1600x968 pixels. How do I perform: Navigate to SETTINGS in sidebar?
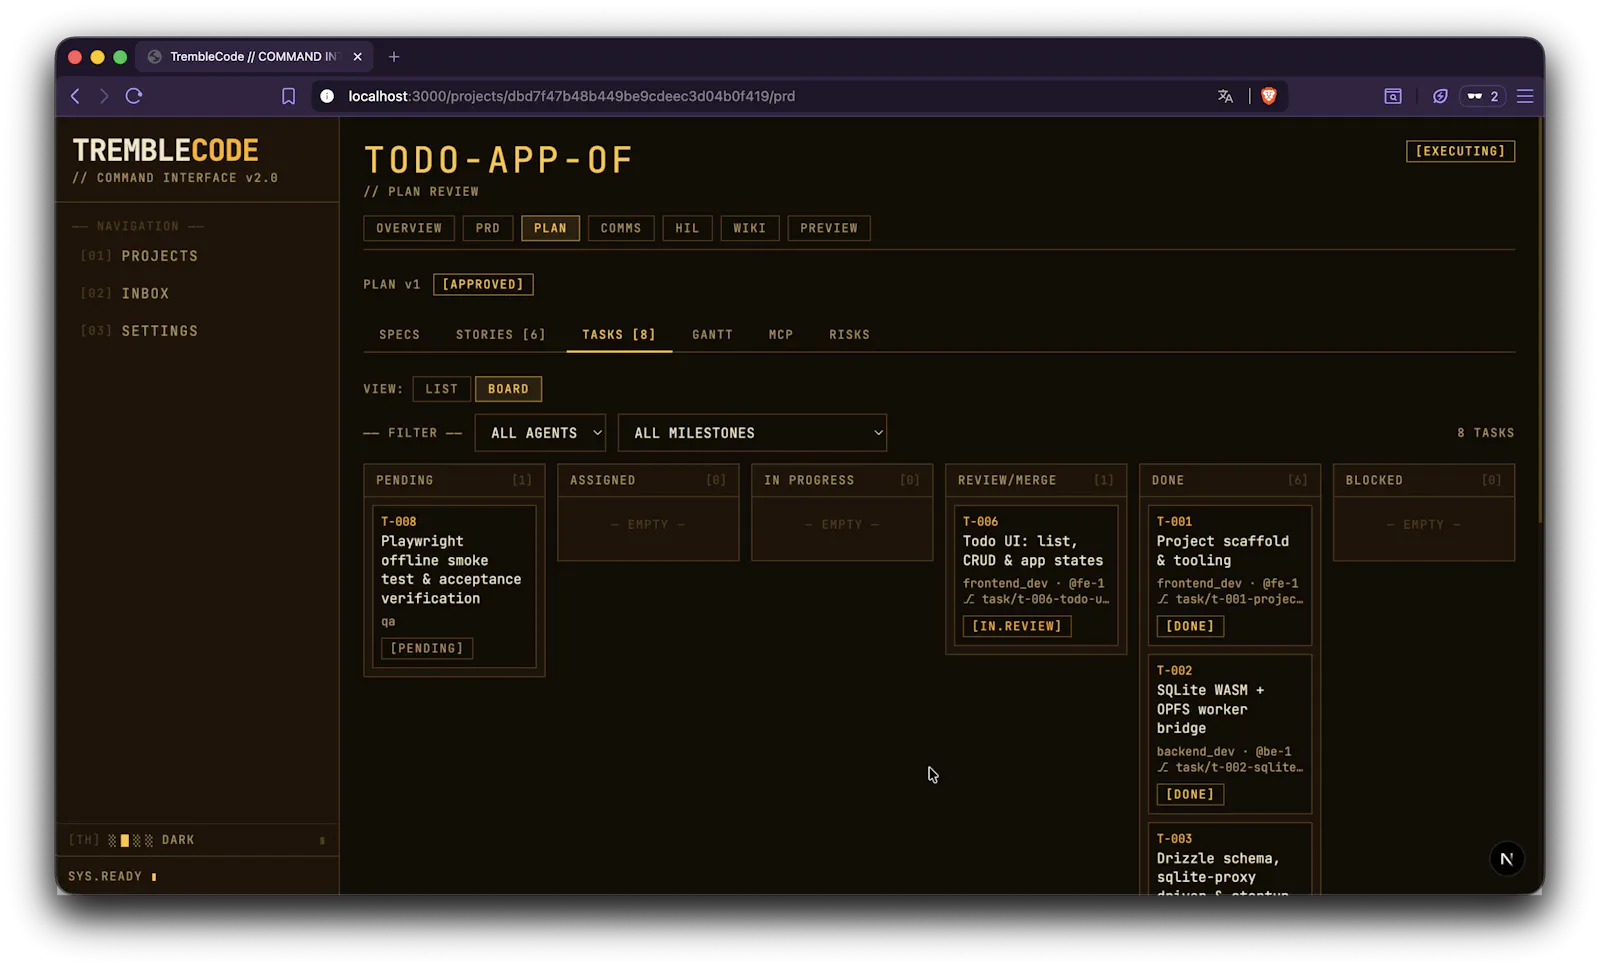coord(160,331)
